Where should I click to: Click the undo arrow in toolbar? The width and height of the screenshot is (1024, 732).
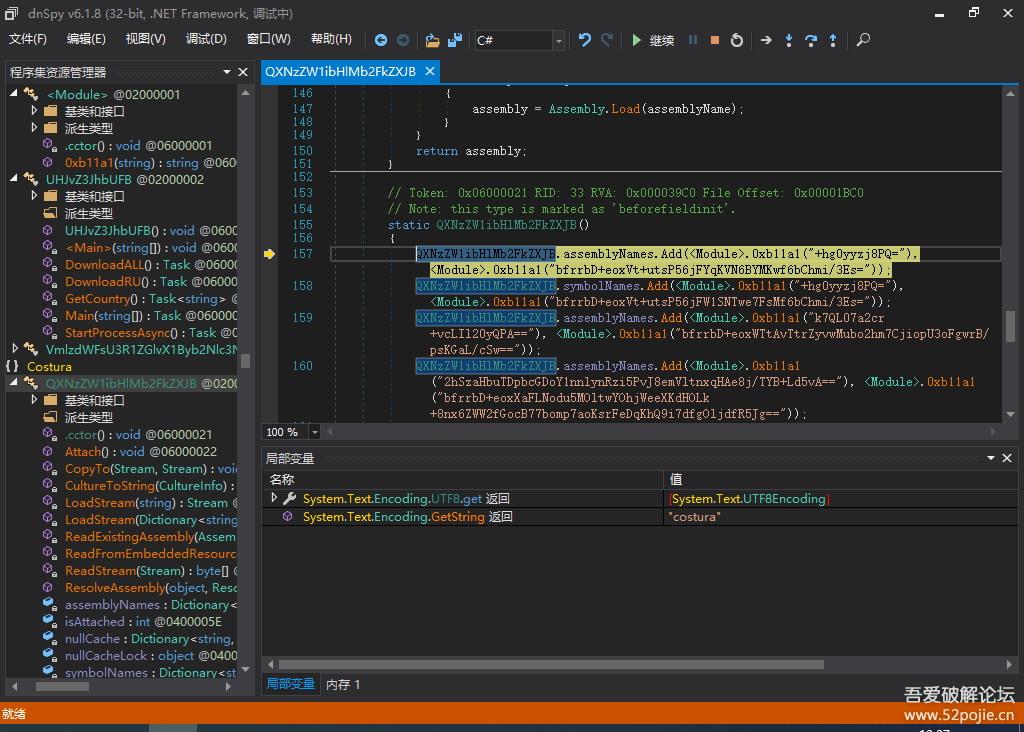(585, 40)
